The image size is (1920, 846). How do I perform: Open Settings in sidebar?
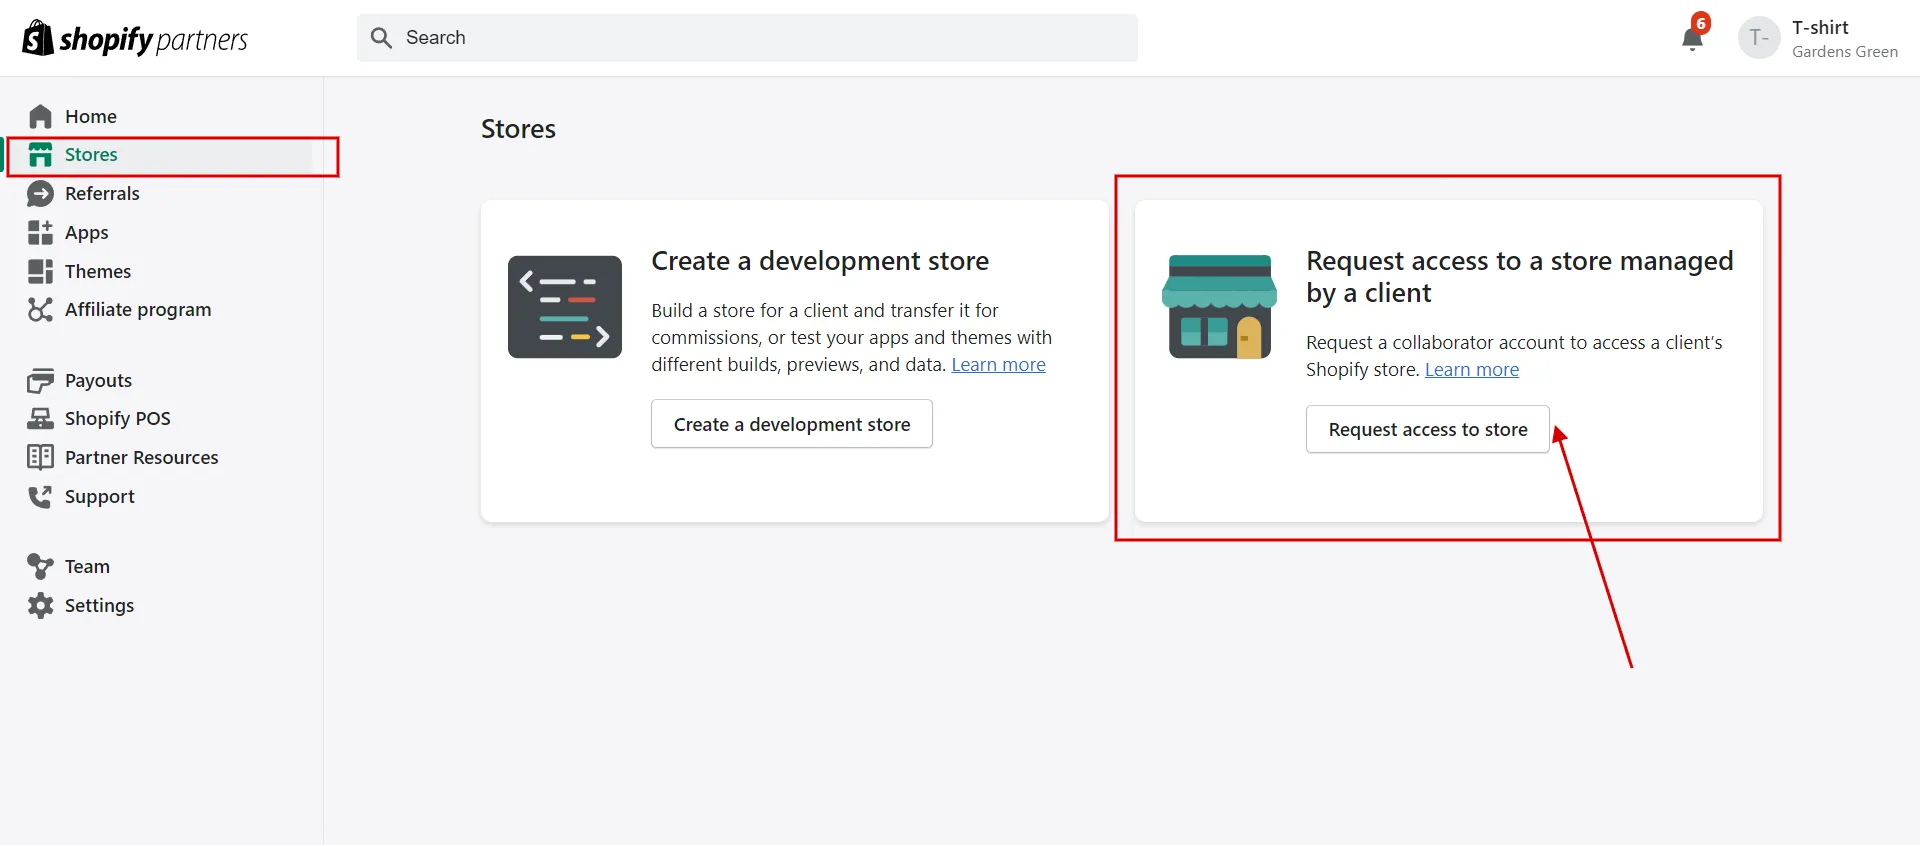99,606
